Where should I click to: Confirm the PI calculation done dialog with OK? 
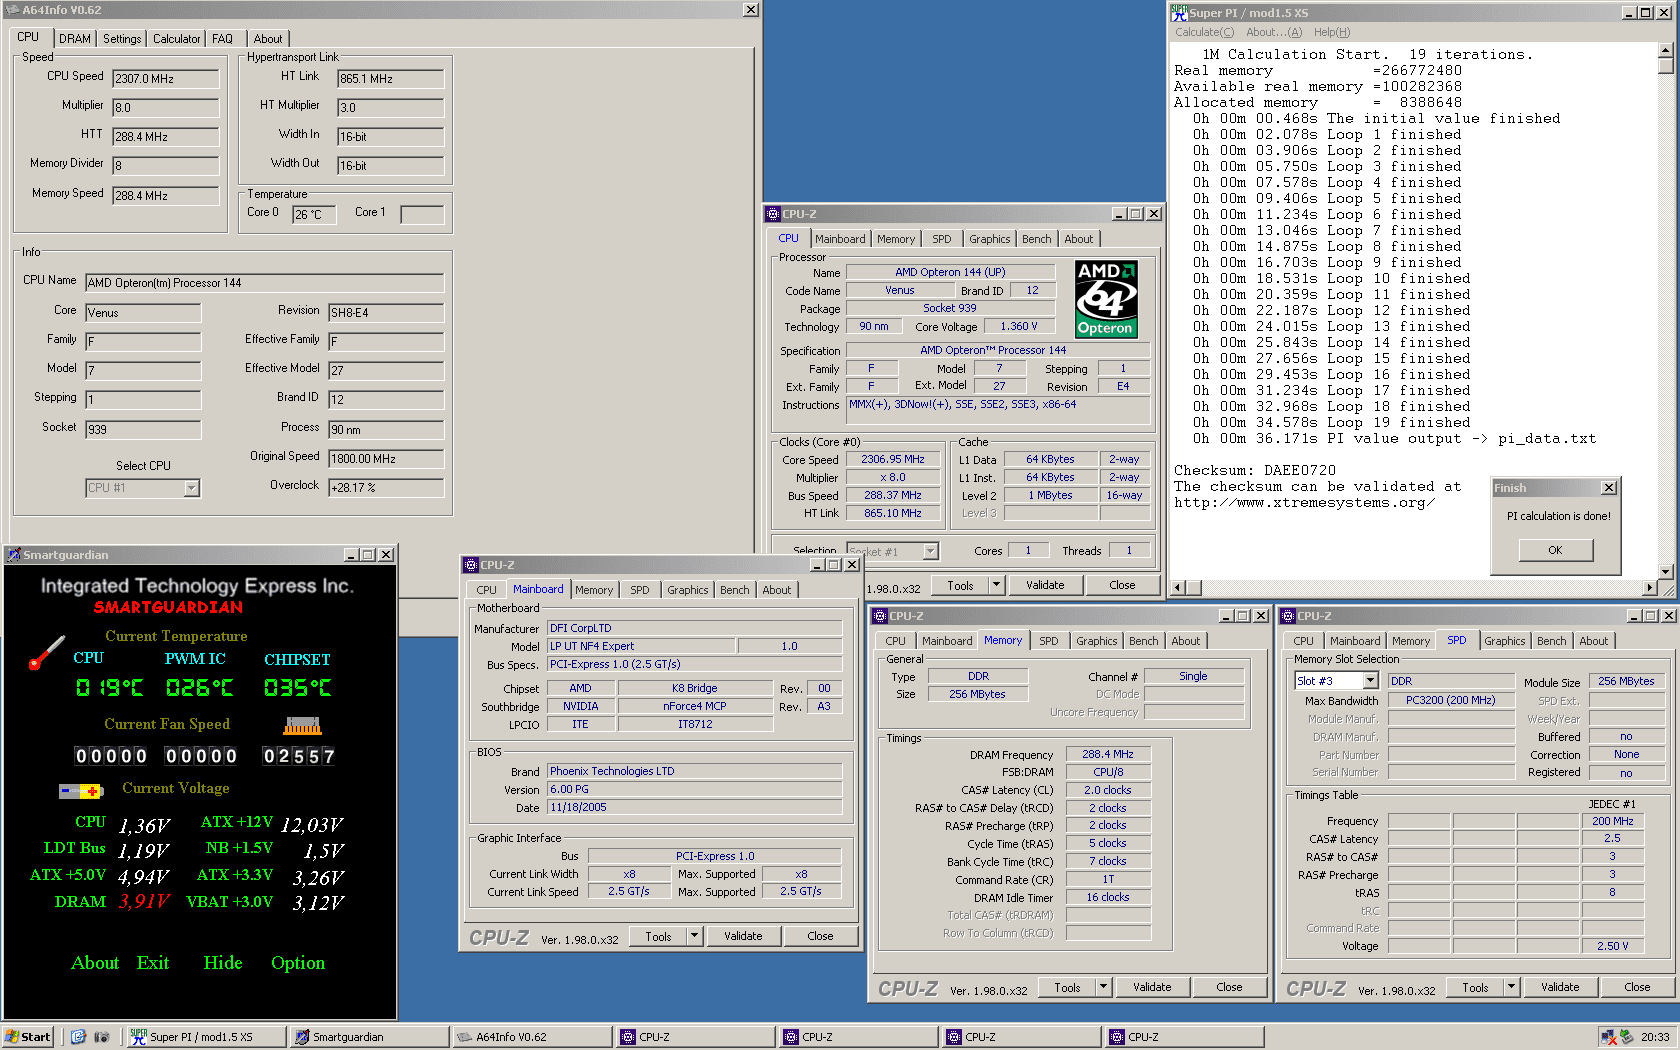coord(1555,550)
